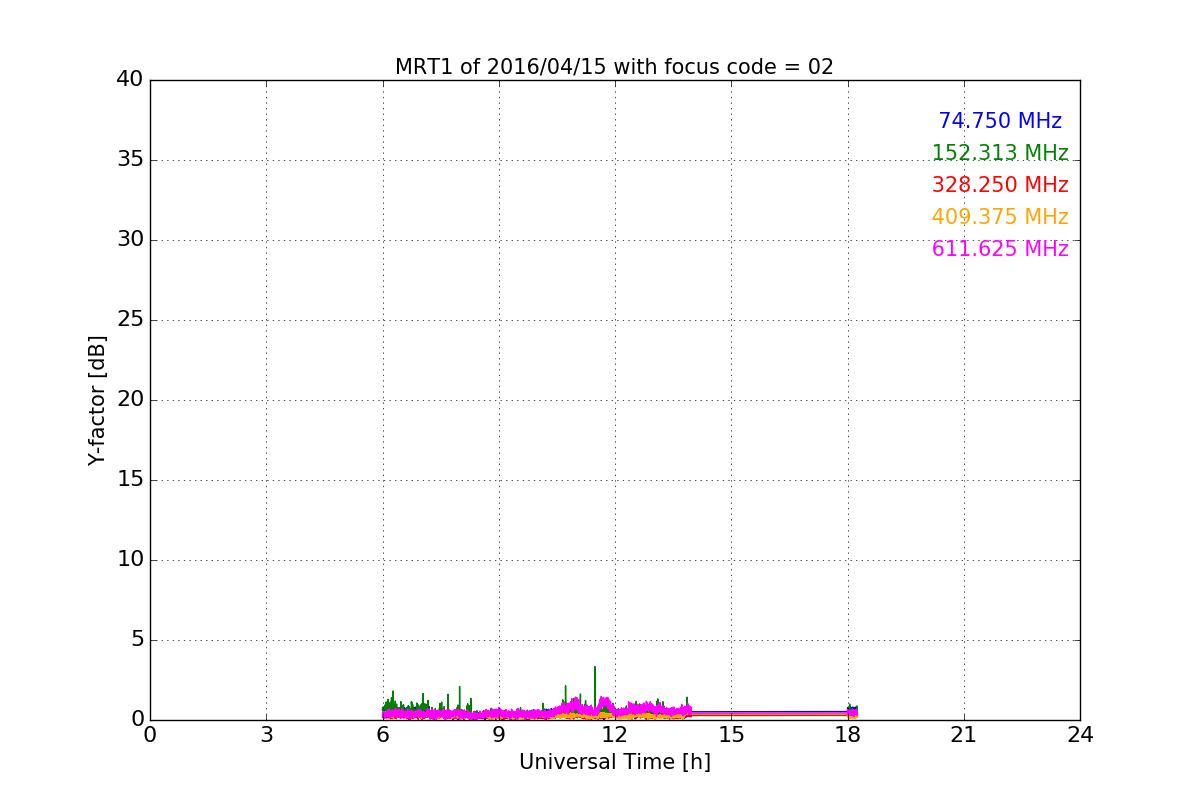The image size is (1200, 800).
Task: Click the x-axis tick label 18
Action: 848,735
